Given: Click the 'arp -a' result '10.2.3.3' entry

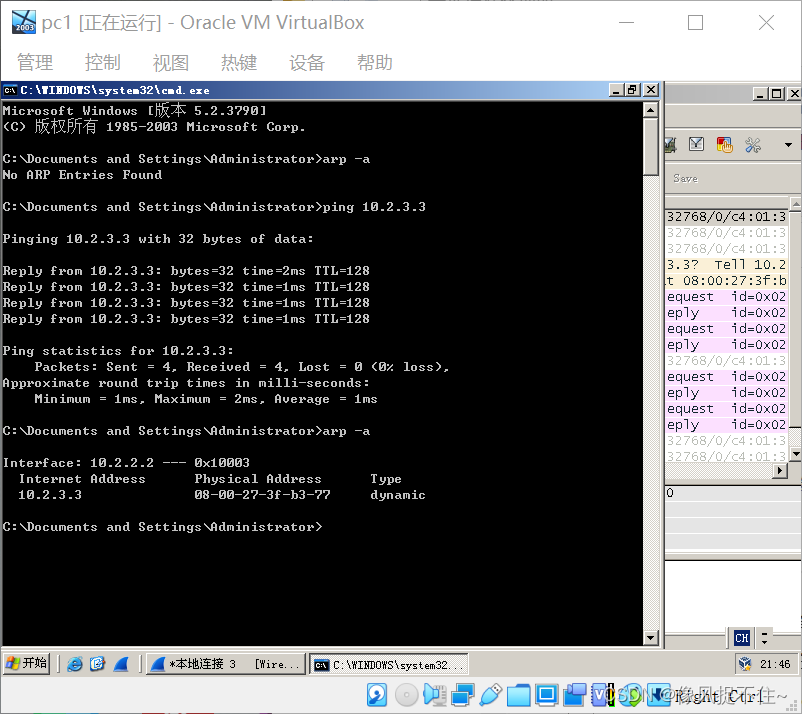Looking at the screenshot, I should click(x=50, y=495).
